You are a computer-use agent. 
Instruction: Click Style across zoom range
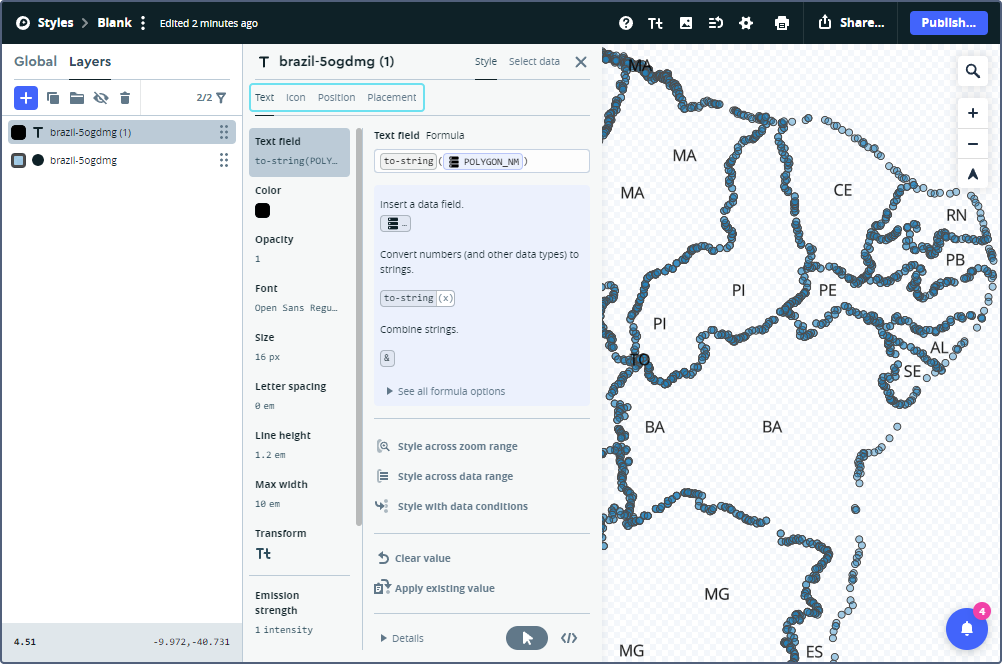[457, 446]
